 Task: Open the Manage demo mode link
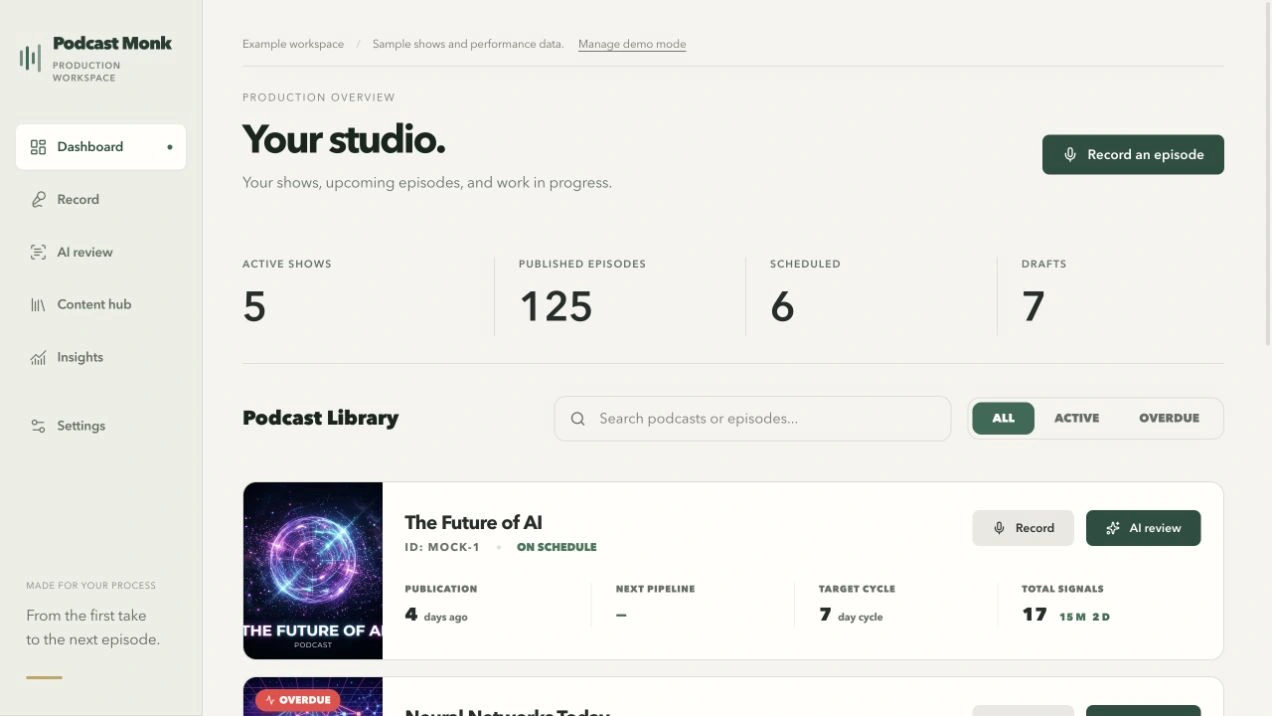tap(632, 44)
